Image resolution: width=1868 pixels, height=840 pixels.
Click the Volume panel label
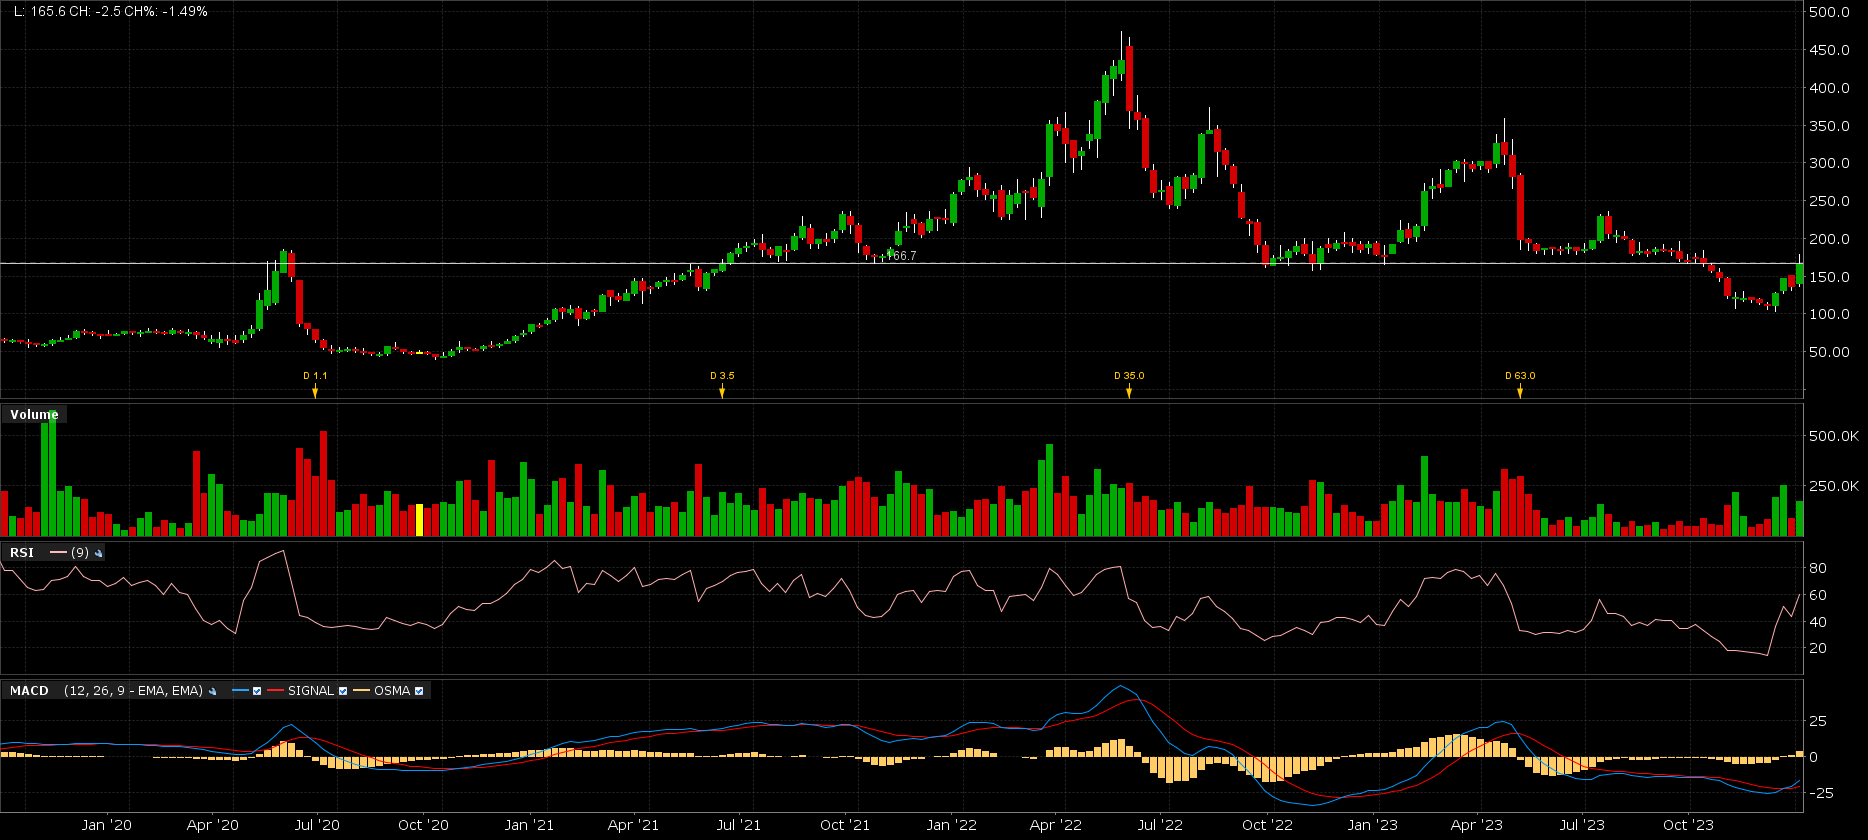coord(34,415)
